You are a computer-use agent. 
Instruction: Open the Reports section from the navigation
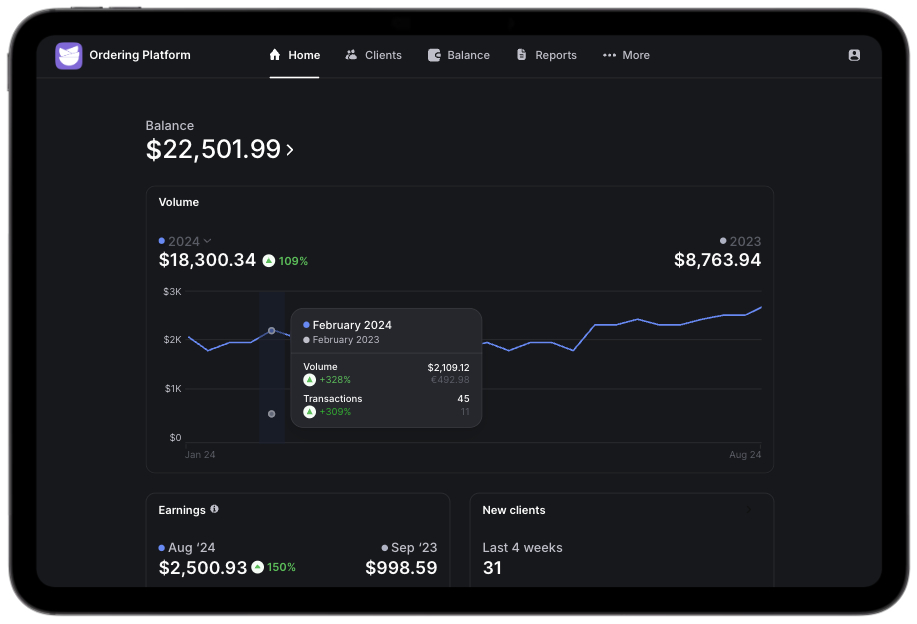click(546, 55)
